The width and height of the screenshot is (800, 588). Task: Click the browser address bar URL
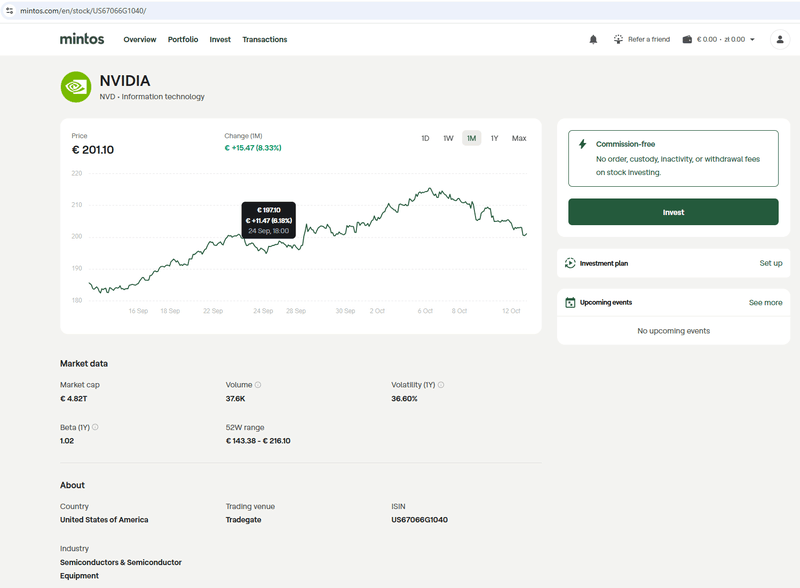[83, 11]
